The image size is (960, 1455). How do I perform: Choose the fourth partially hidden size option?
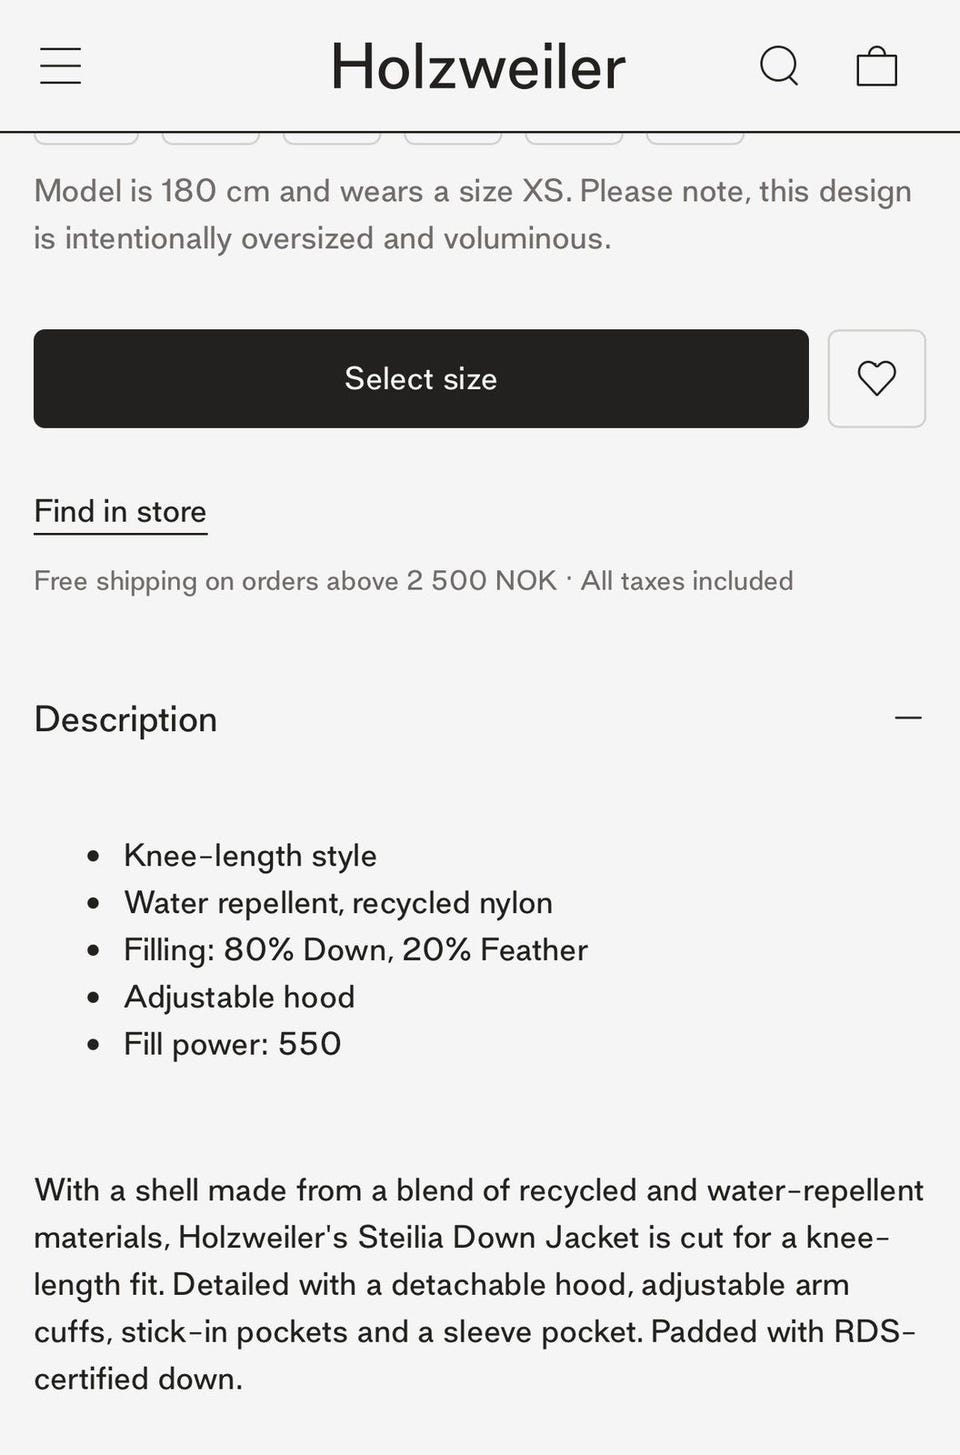(453, 138)
